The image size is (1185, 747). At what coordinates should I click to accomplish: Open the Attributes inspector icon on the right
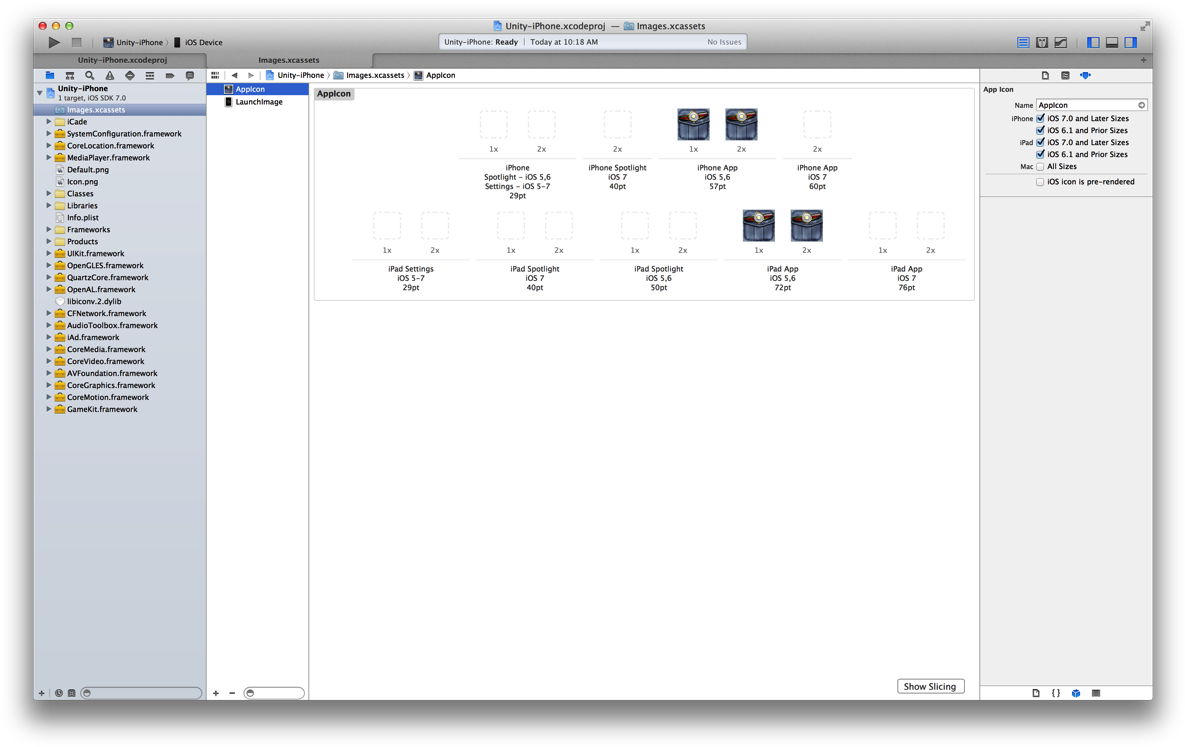[1085, 74]
